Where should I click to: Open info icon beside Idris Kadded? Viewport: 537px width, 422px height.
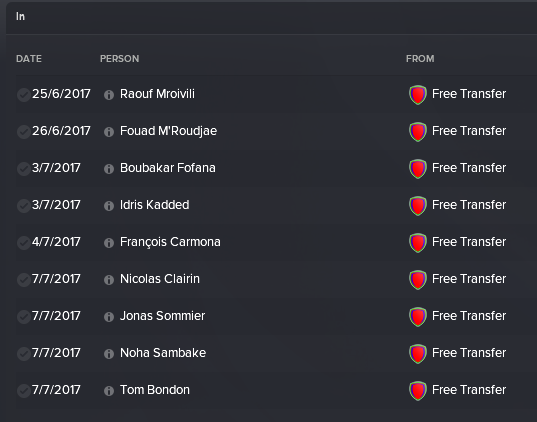coord(109,206)
